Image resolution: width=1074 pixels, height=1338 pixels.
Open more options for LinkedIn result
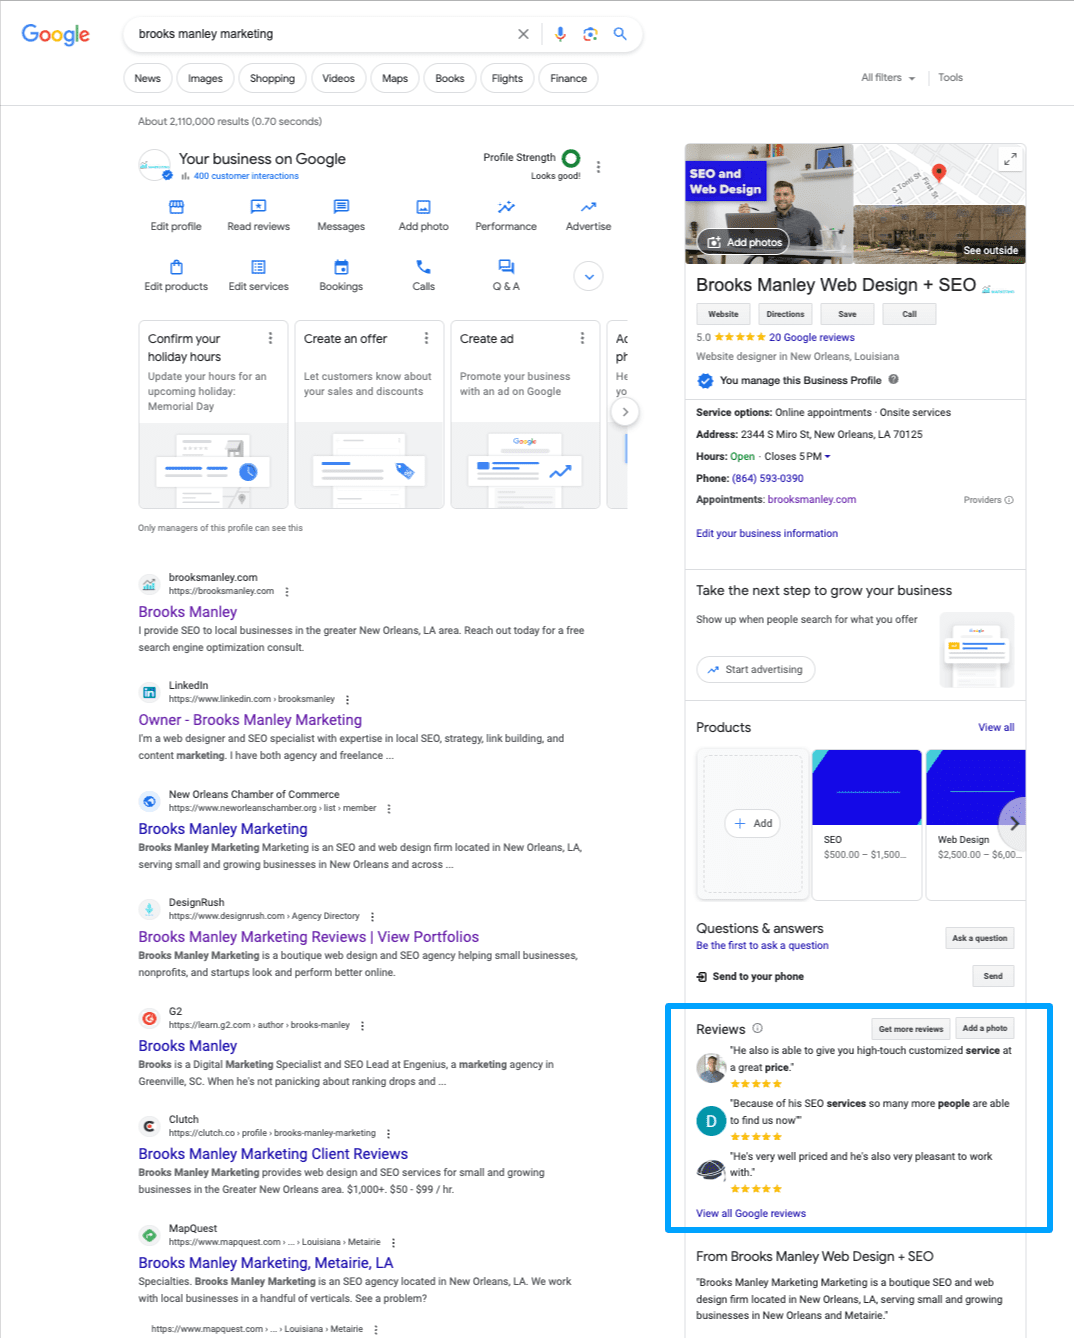pos(347,700)
